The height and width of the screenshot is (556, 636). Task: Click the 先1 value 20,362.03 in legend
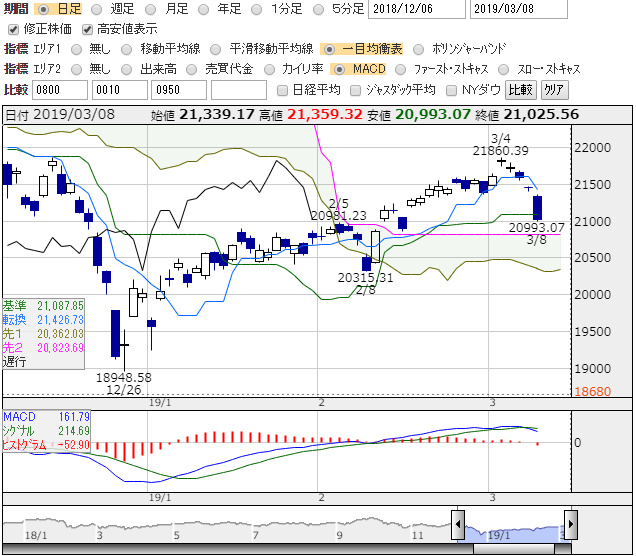click(60, 334)
